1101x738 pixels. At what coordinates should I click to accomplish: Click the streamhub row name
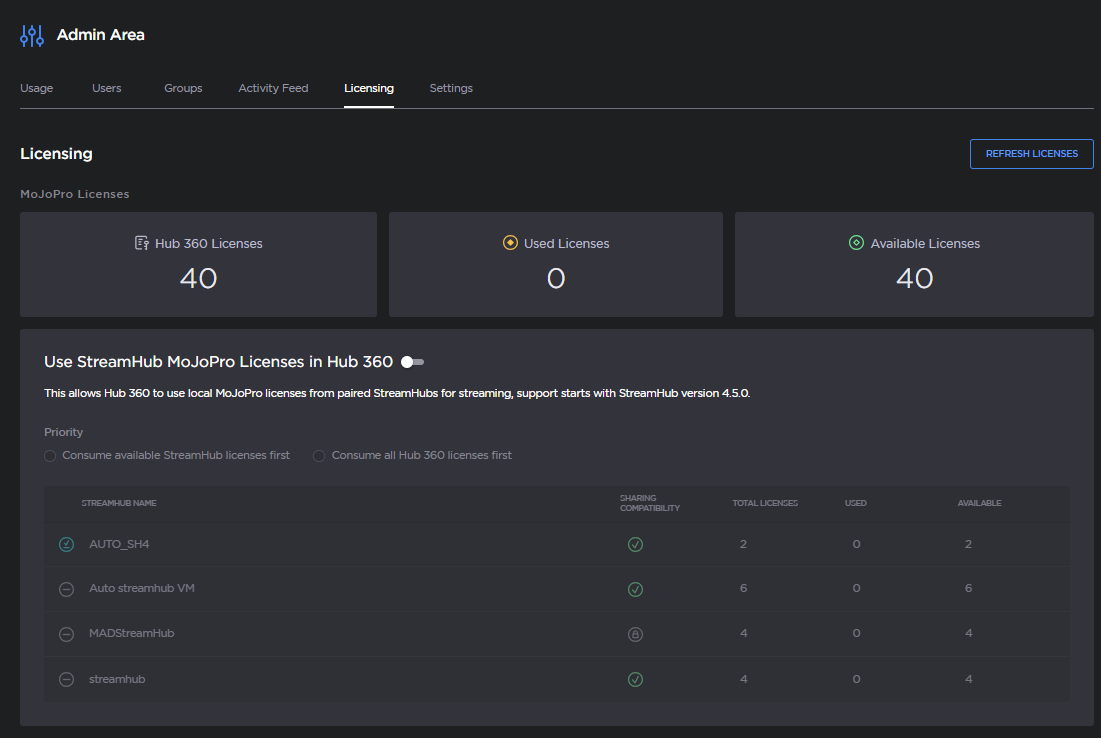117,679
